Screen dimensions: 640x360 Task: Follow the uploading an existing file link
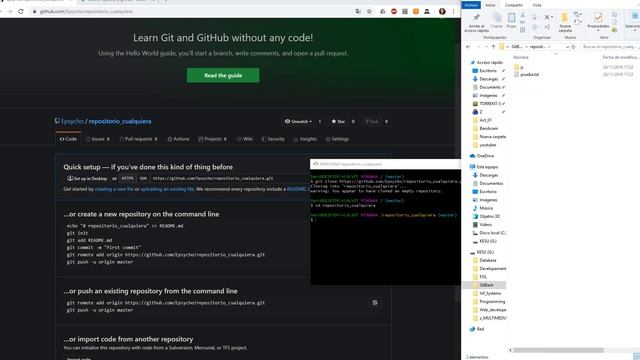coord(167,189)
